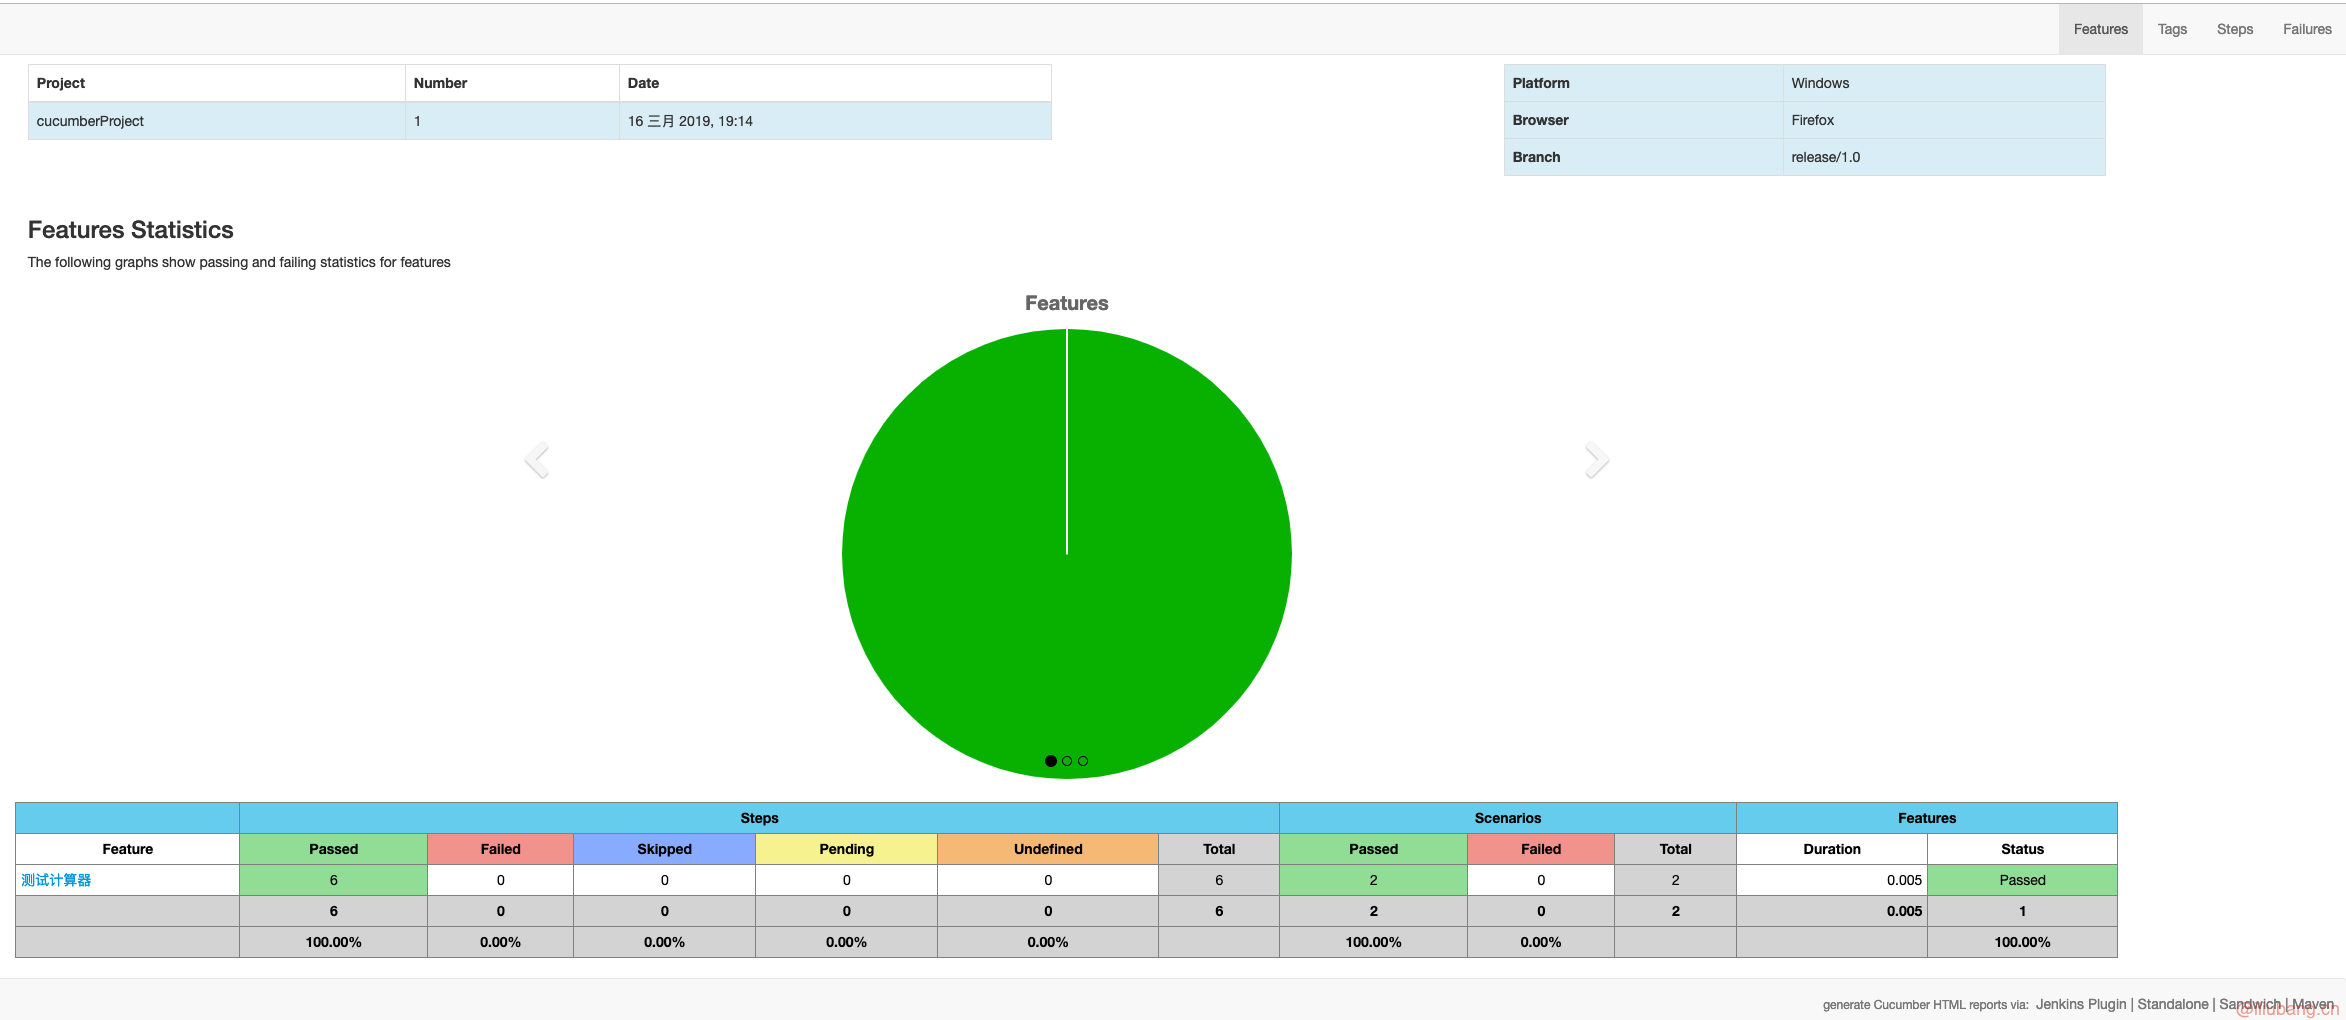Follow the Jenkins Plugin footer link

point(2080,1004)
